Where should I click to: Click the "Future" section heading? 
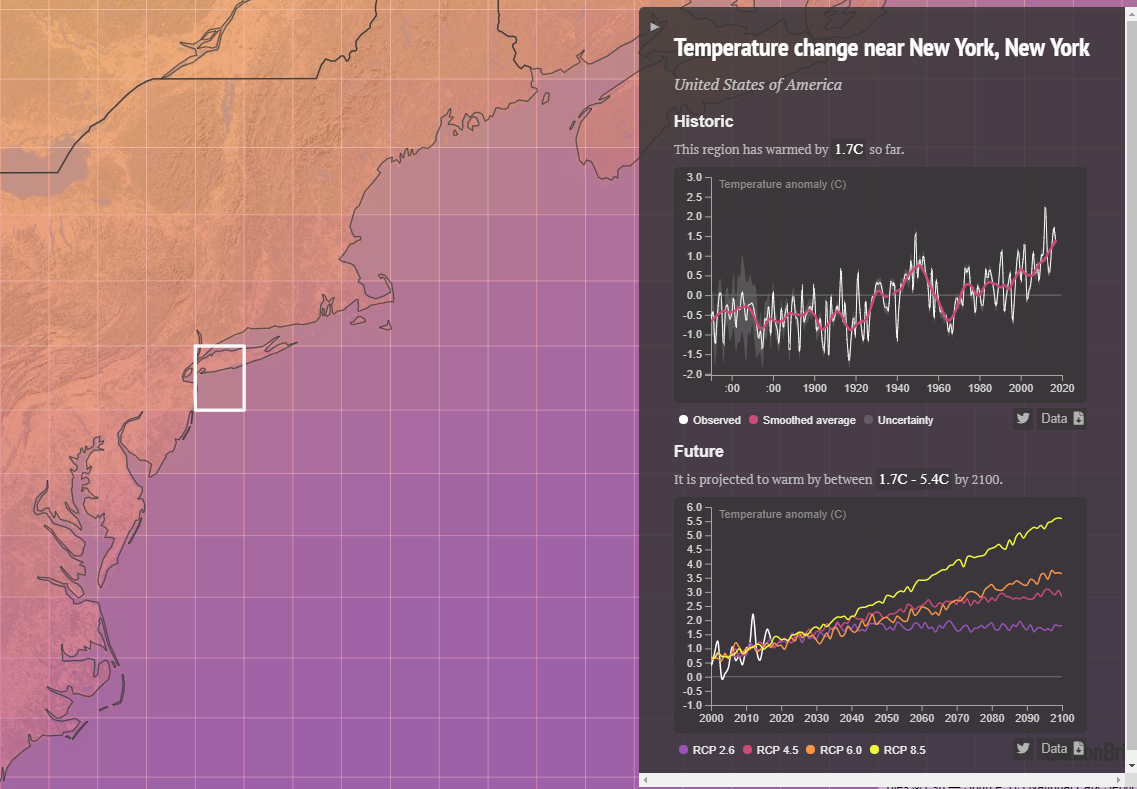pos(698,451)
